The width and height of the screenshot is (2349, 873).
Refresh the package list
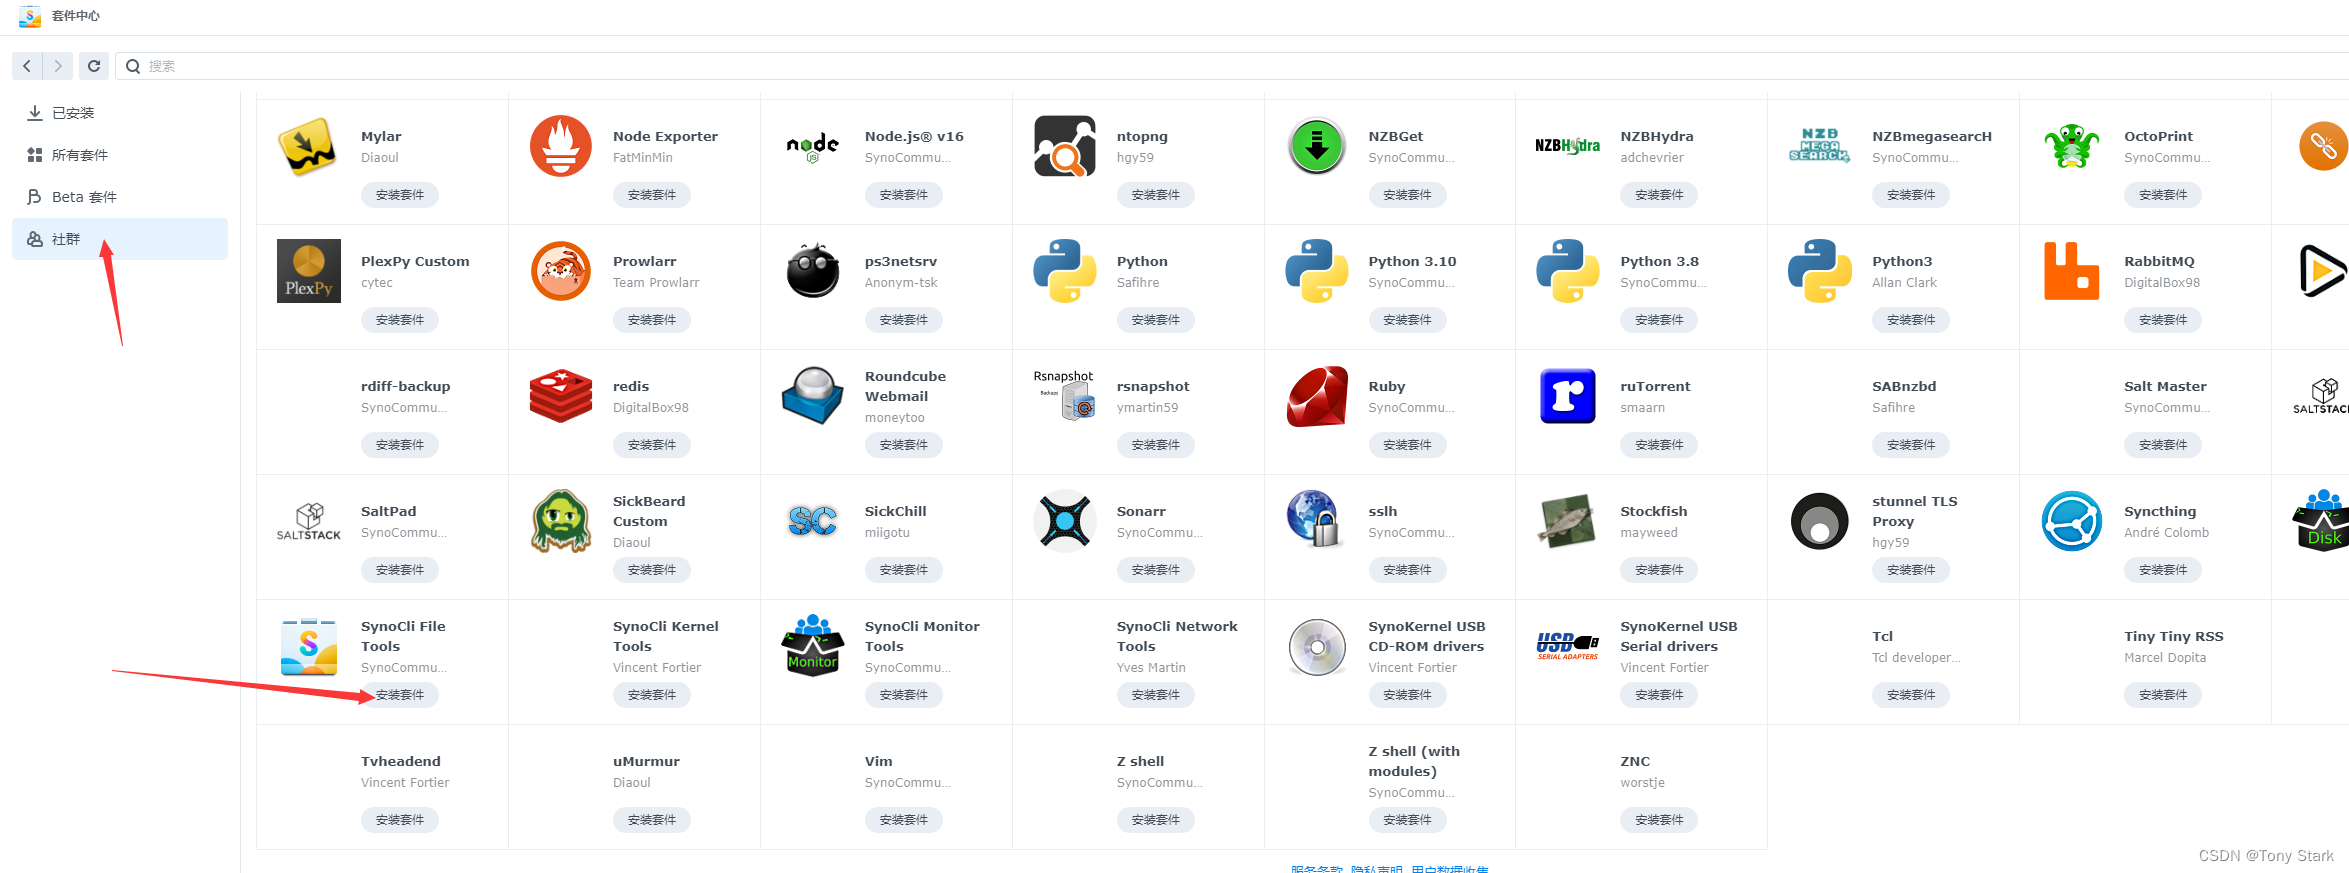pos(94,66)
